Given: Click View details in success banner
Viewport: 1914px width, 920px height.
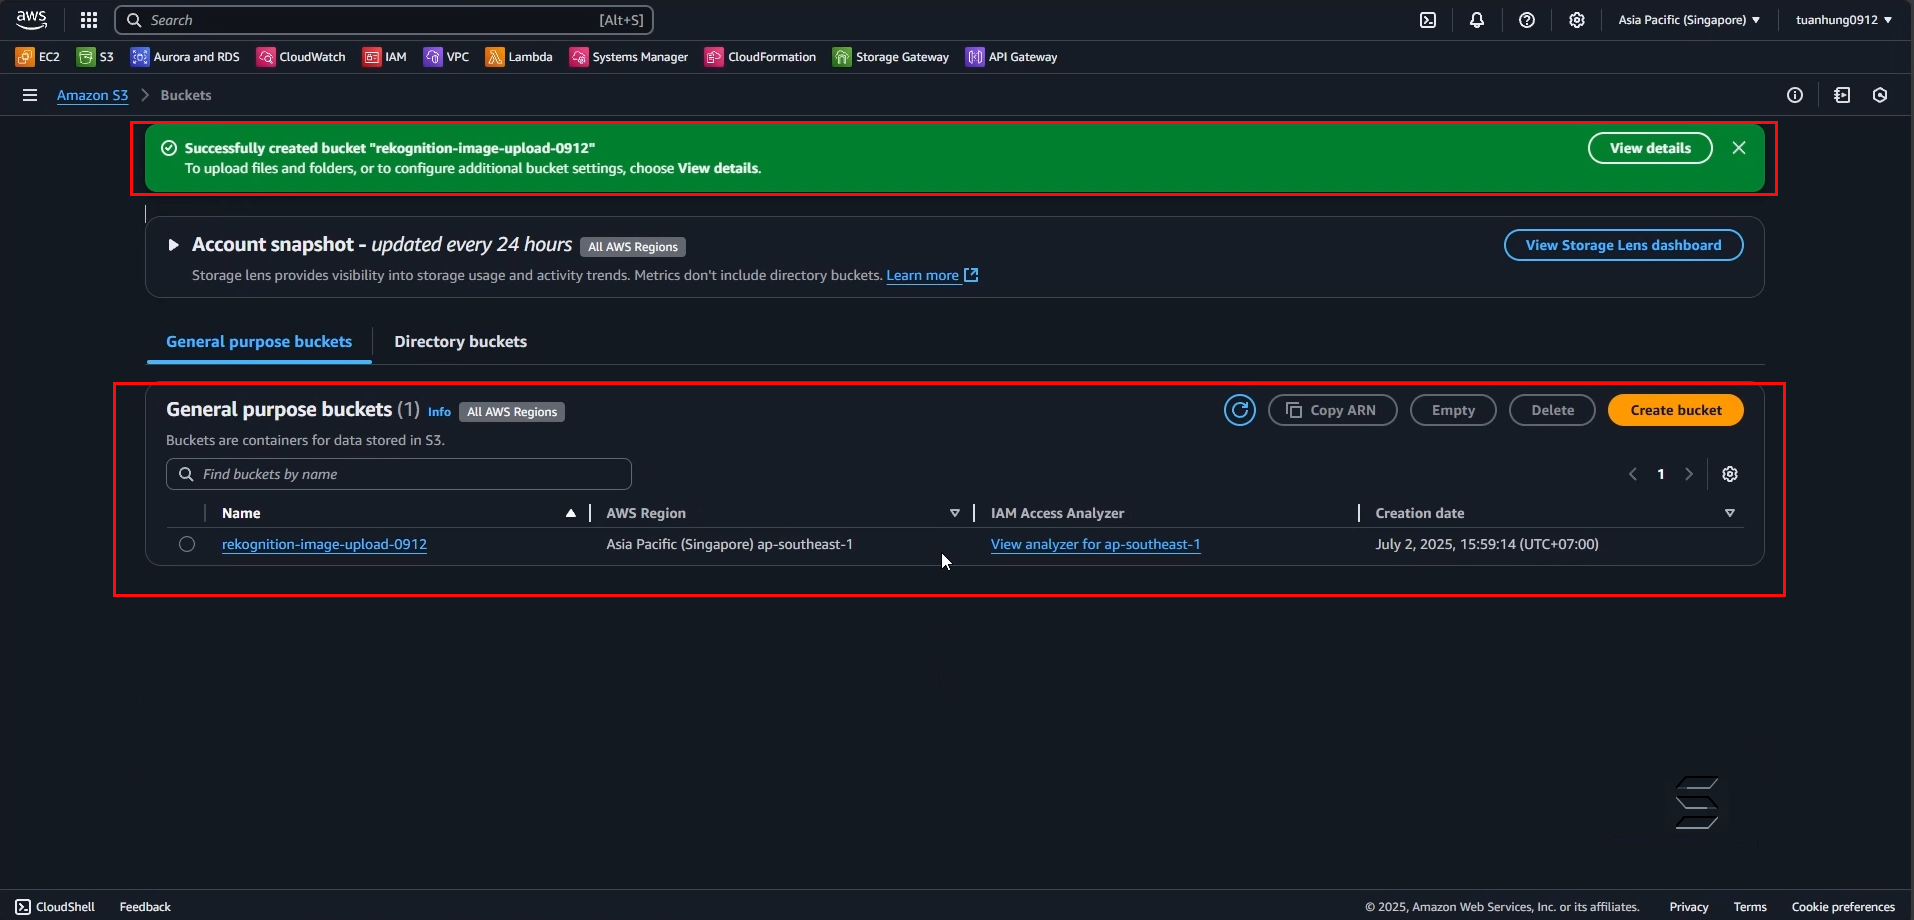Looking at the screenshot, I should pyautogui.click(x=1650, y=148).
